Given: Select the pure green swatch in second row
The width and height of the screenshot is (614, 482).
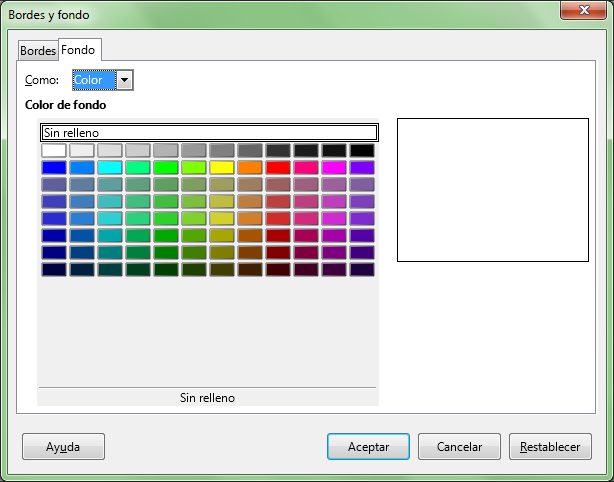Looking at the screenshot, I should 166,167.
